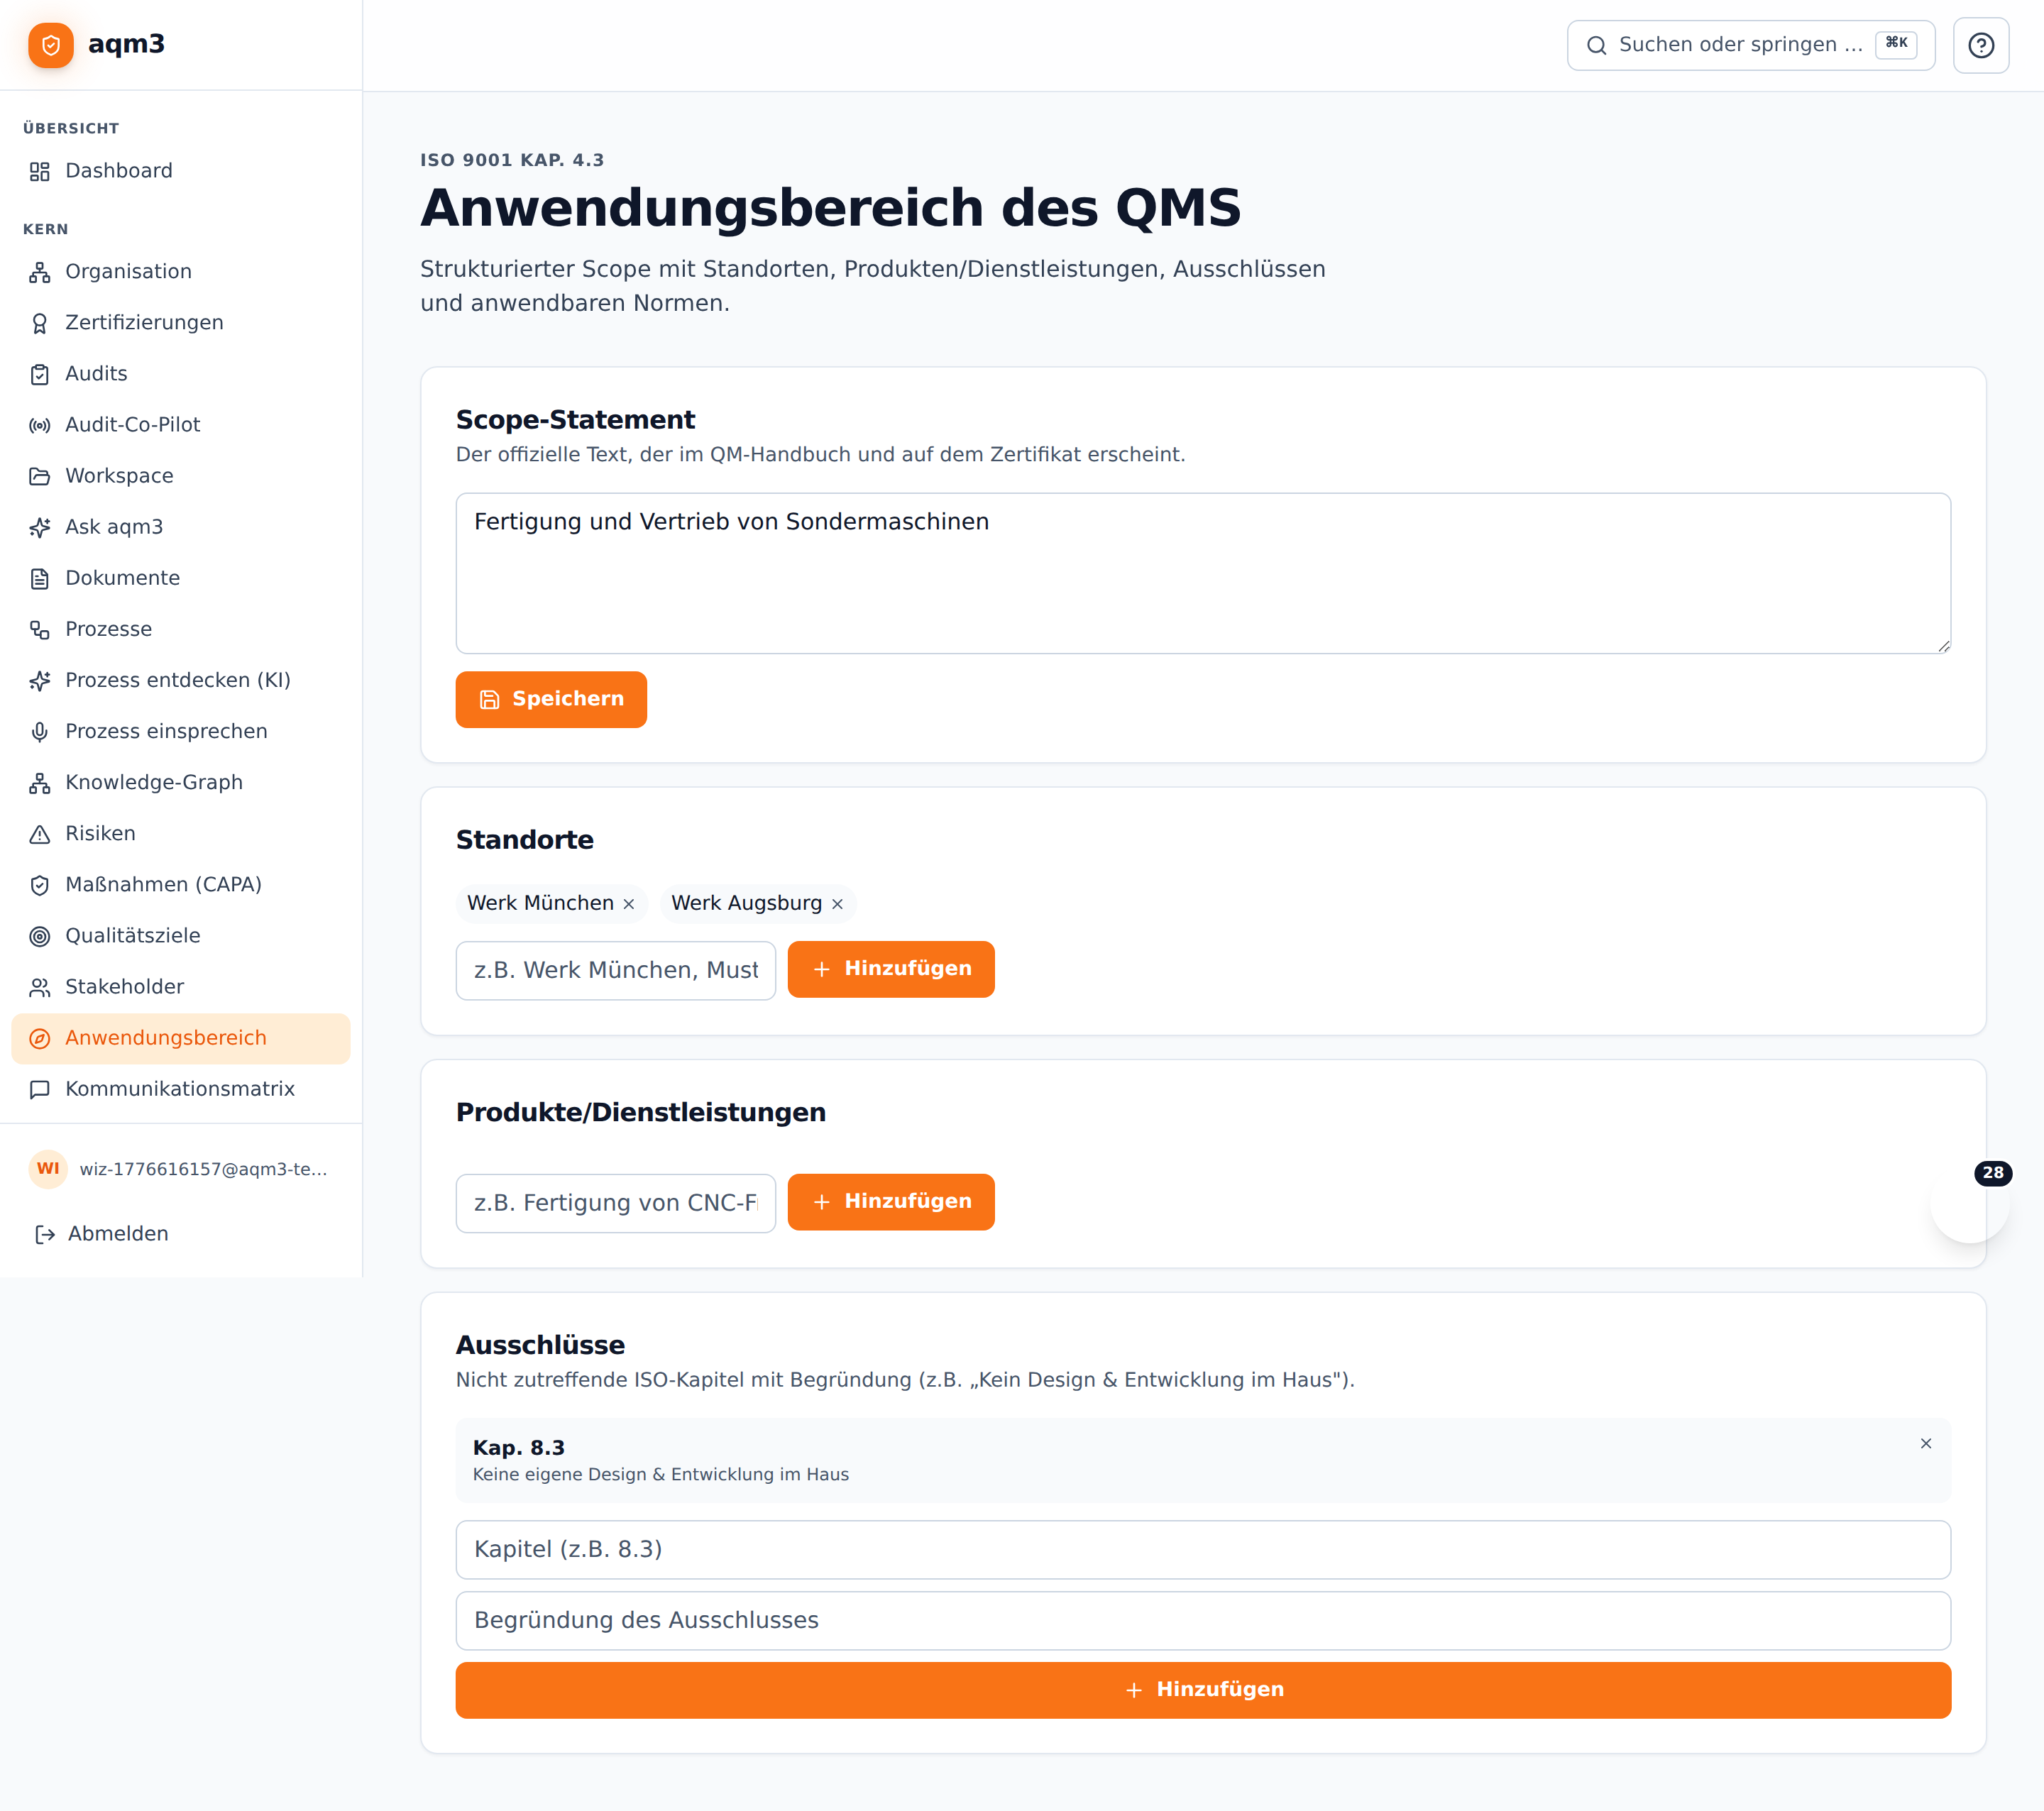
Task: Open the user account email entry
Action: [x=181, y=1169]
